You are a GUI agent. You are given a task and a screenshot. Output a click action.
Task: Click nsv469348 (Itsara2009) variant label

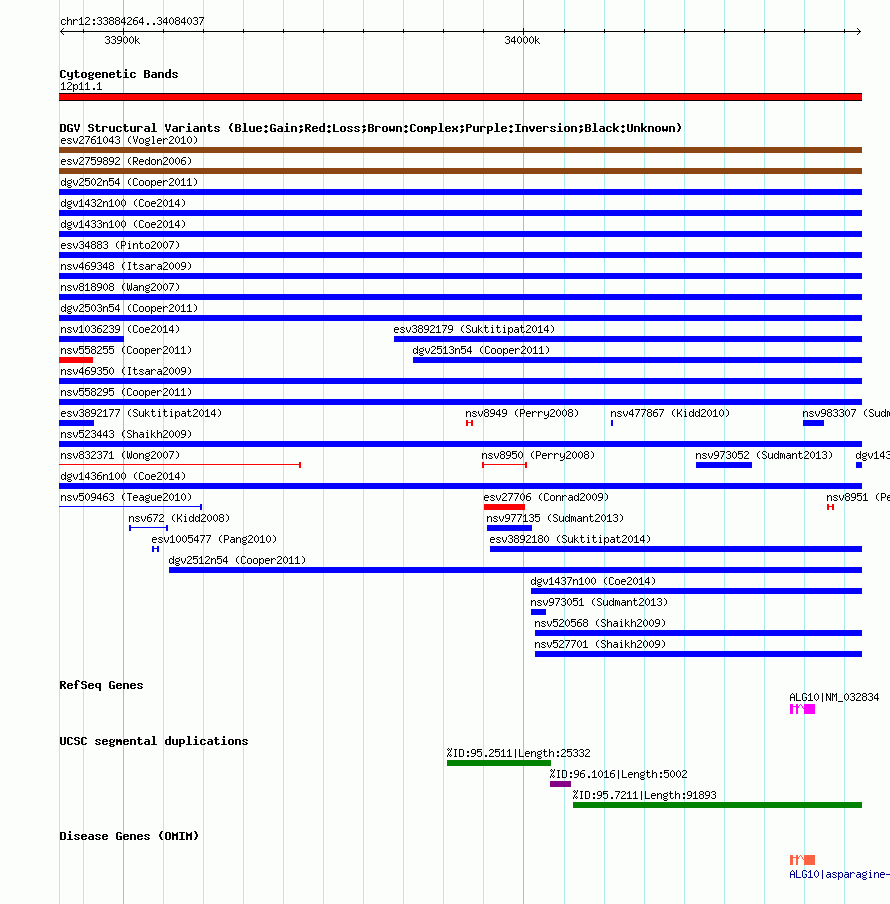coord(126,266)
